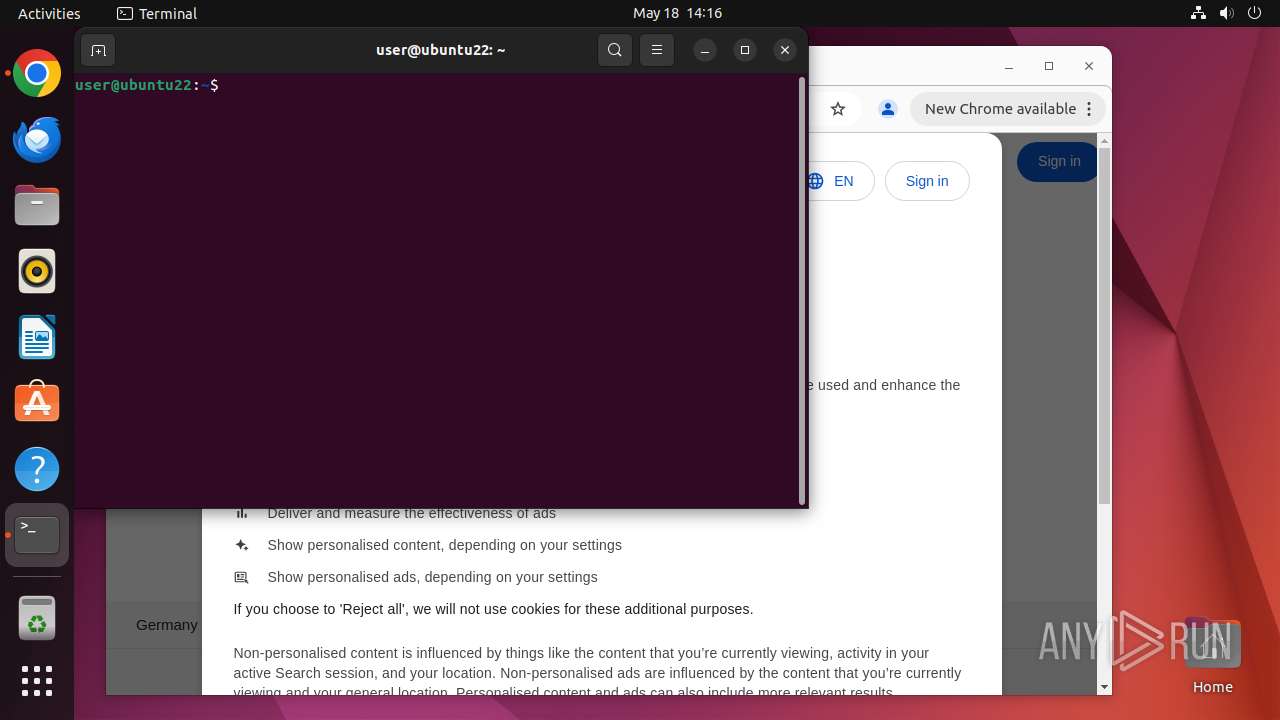Screen dimensions: 1280x720
Task: Click the power icon in system tray
Action: pyautogui.click(x=1254, y=13)
